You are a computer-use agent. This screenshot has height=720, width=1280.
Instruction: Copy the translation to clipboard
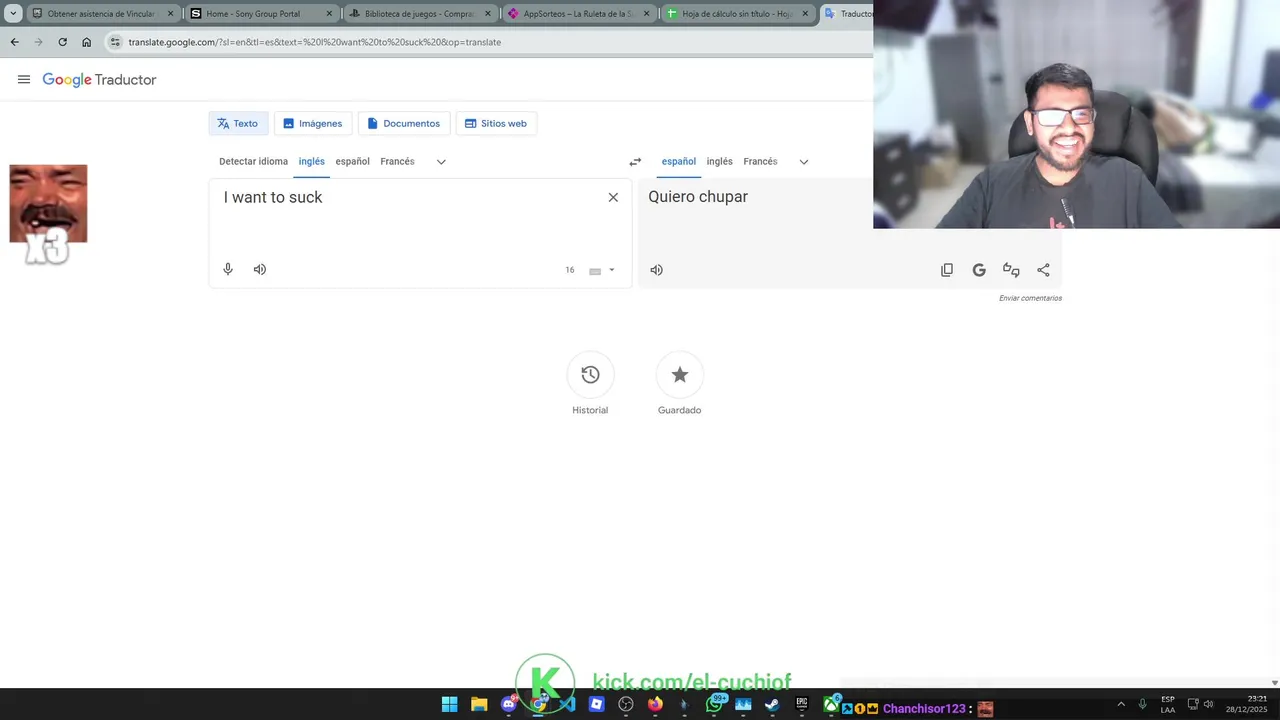pos(947,270)
